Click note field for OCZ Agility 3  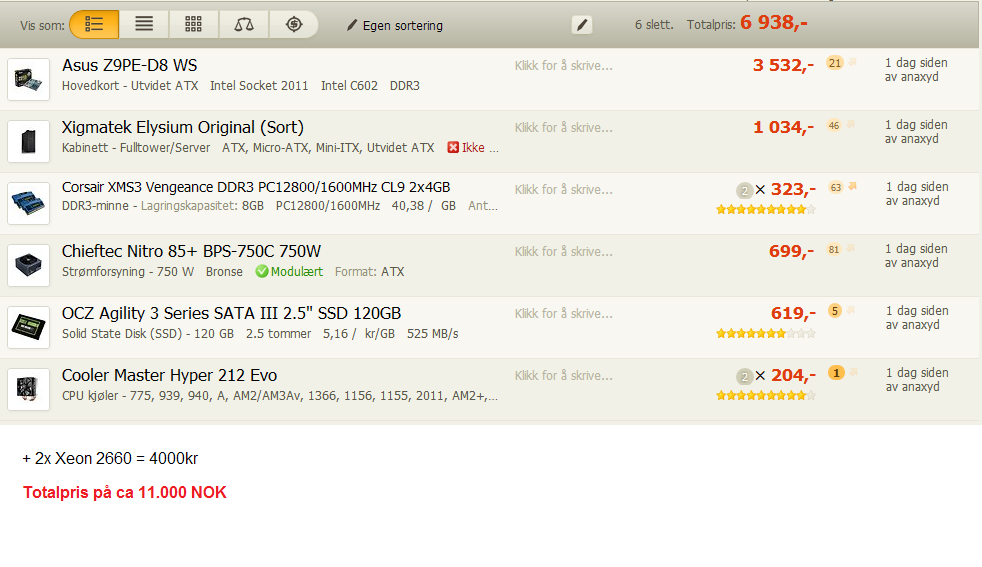[x=564, y=314]
